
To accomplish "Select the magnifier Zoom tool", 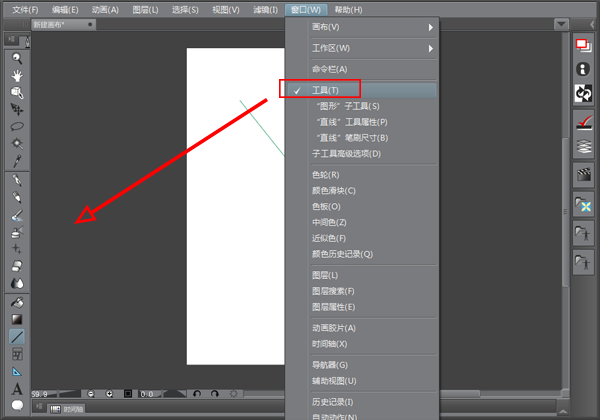I will tap(17, 58).
